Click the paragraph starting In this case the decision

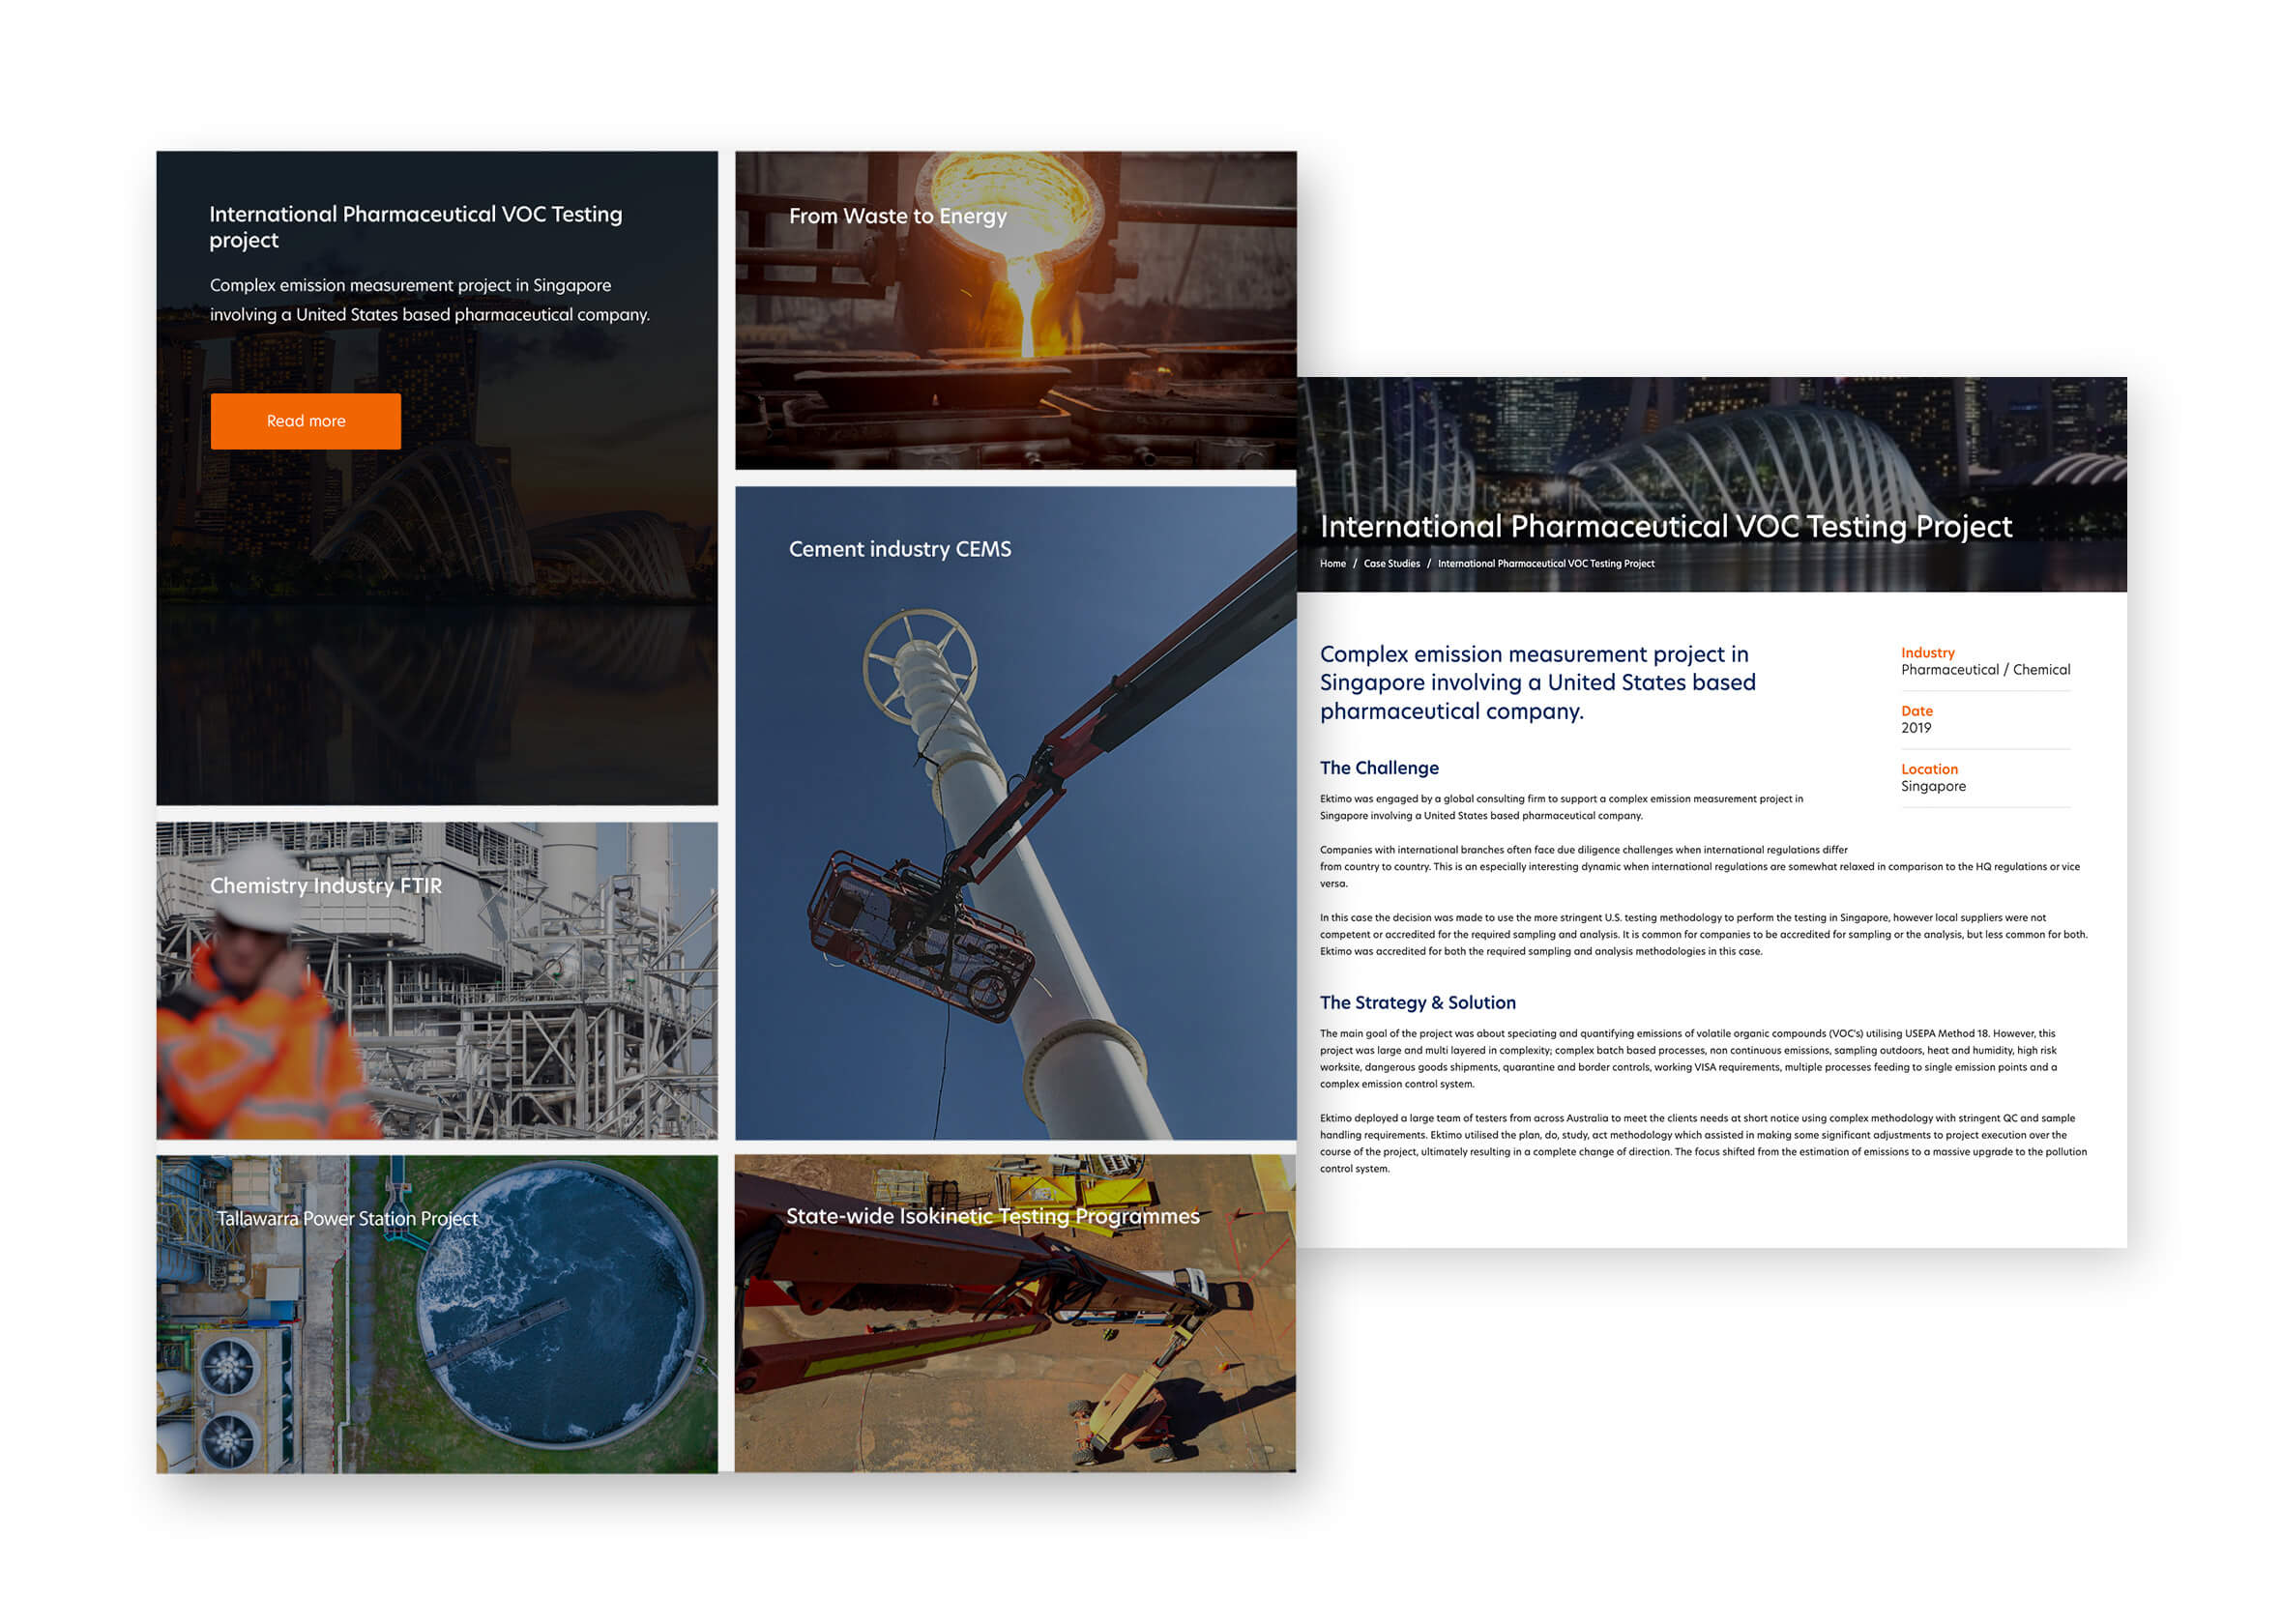[1703, 934]
